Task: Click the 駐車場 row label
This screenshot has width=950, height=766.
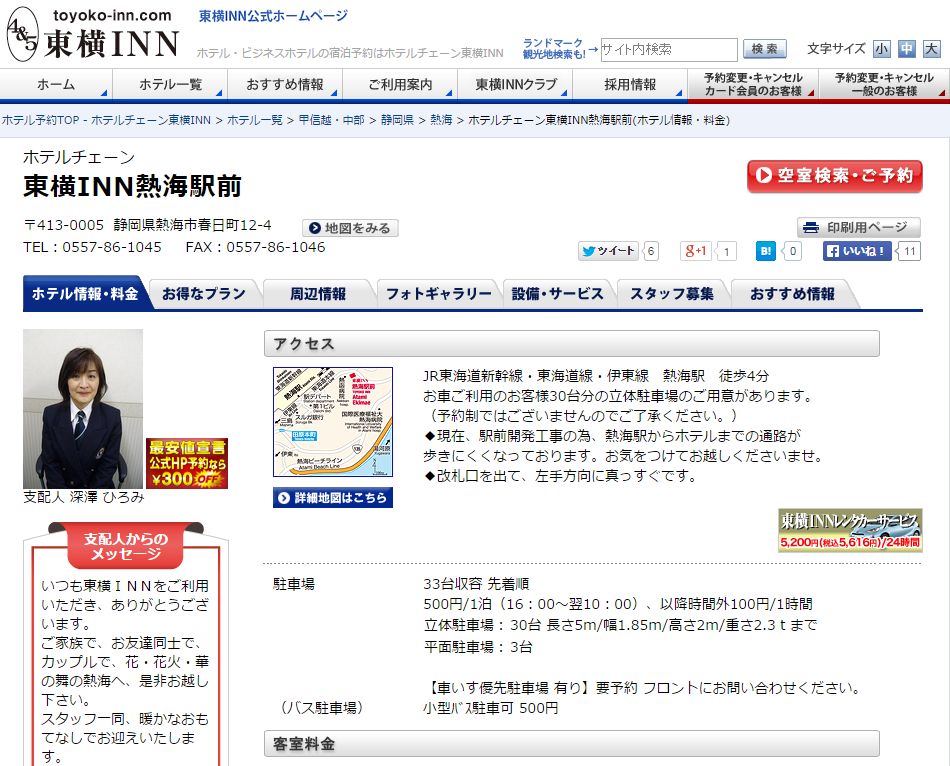Action: [x=294, y=584]
